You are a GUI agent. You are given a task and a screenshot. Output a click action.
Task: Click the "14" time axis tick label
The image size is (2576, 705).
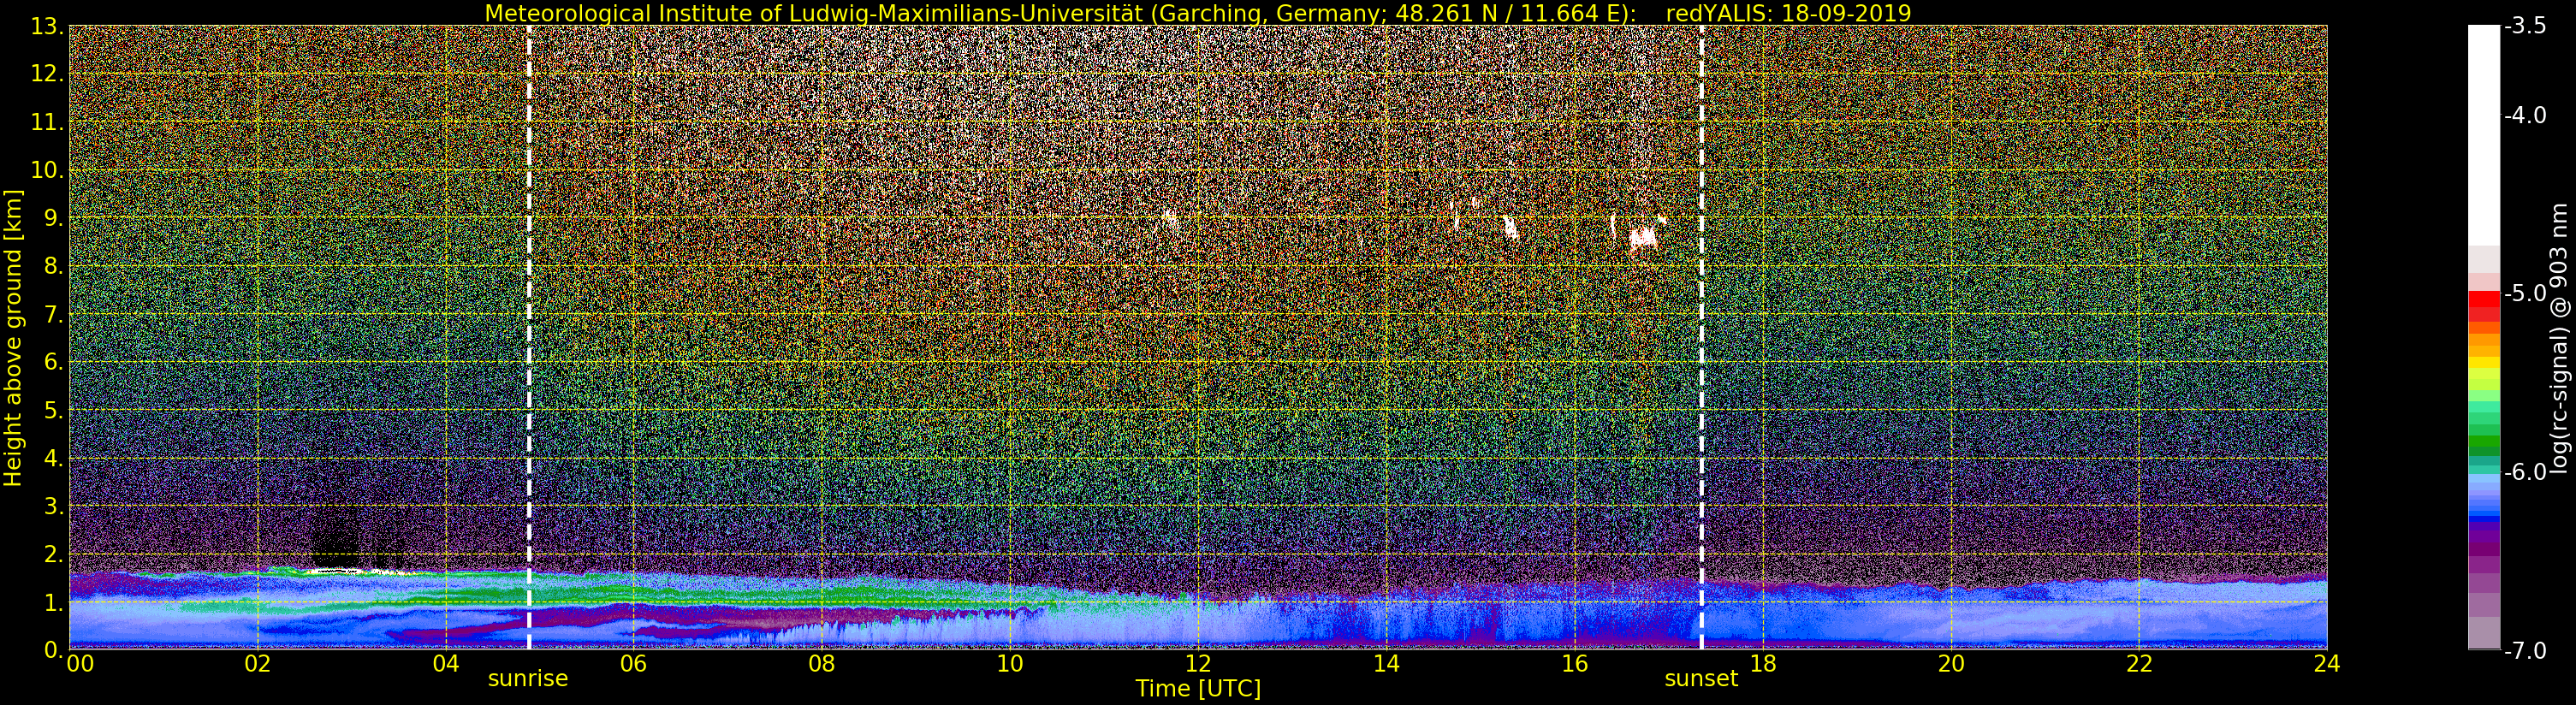pos(1386,664)
